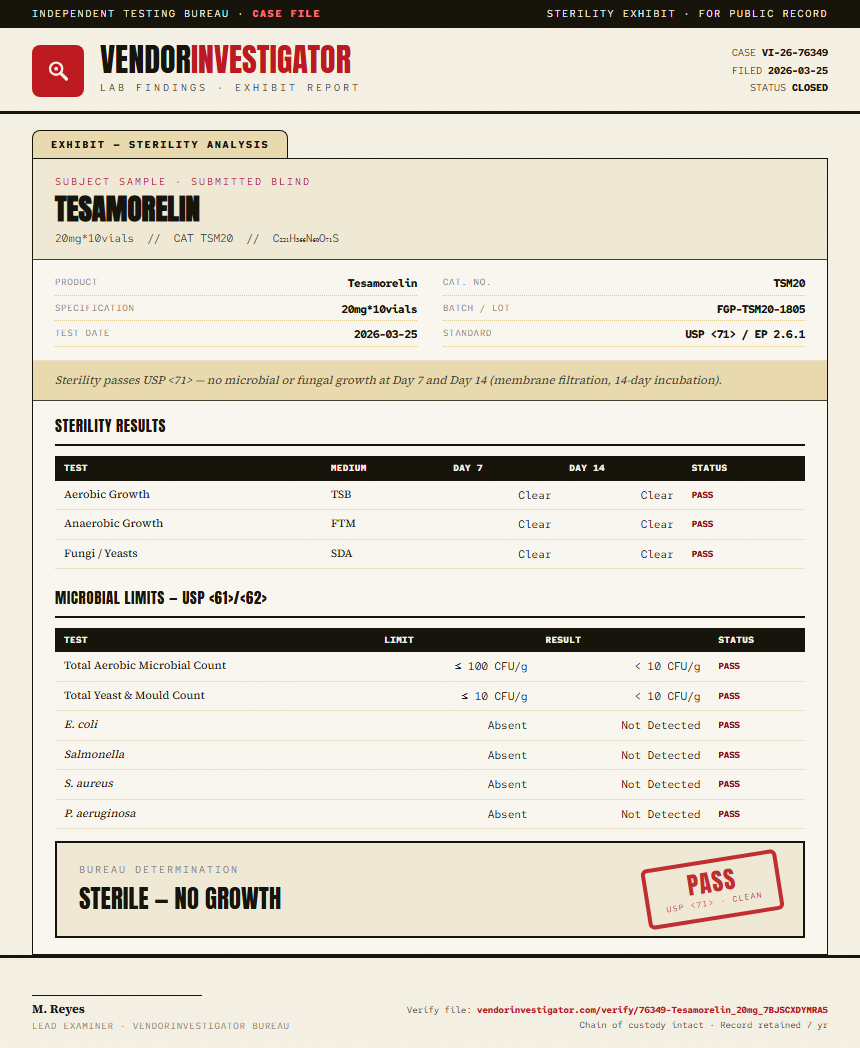Click the Sterility Exhibit for public record text
Image resolution: width=860 pixels, height=1048 pixels.
click(687, 13)
